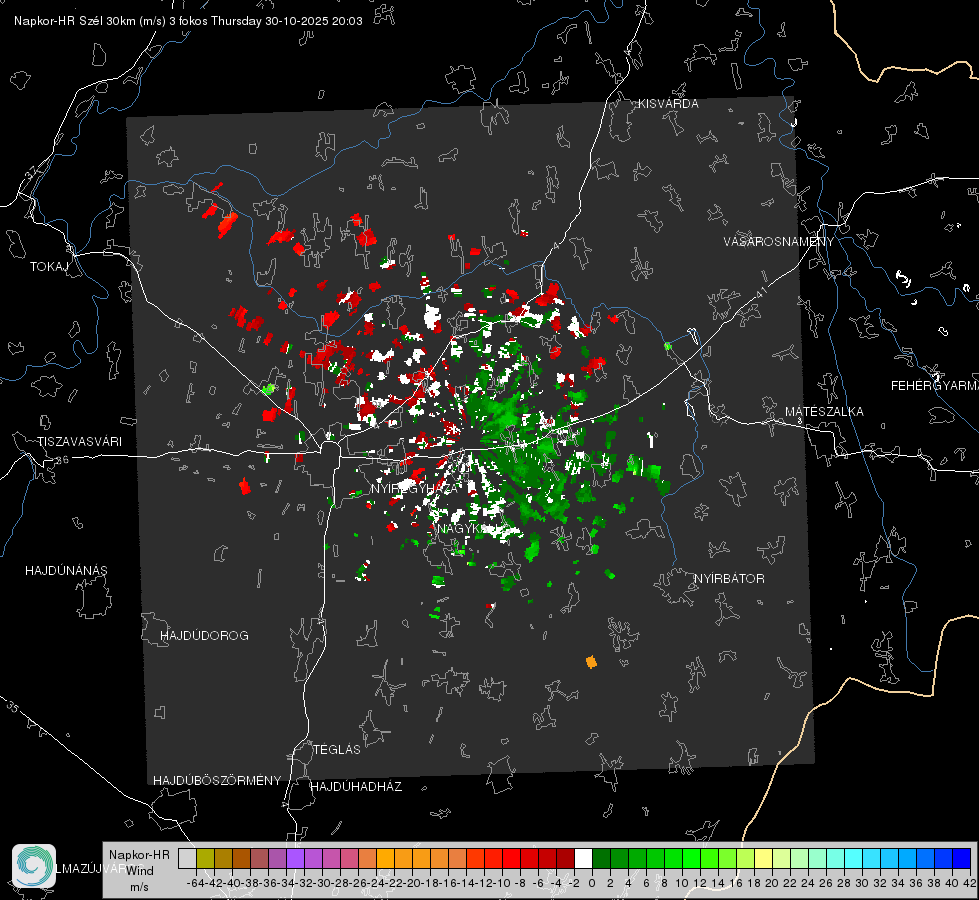Click the MÁTÉSZALKA city label
The height and width of the screenshot is (900, 979).
point(824,412)
